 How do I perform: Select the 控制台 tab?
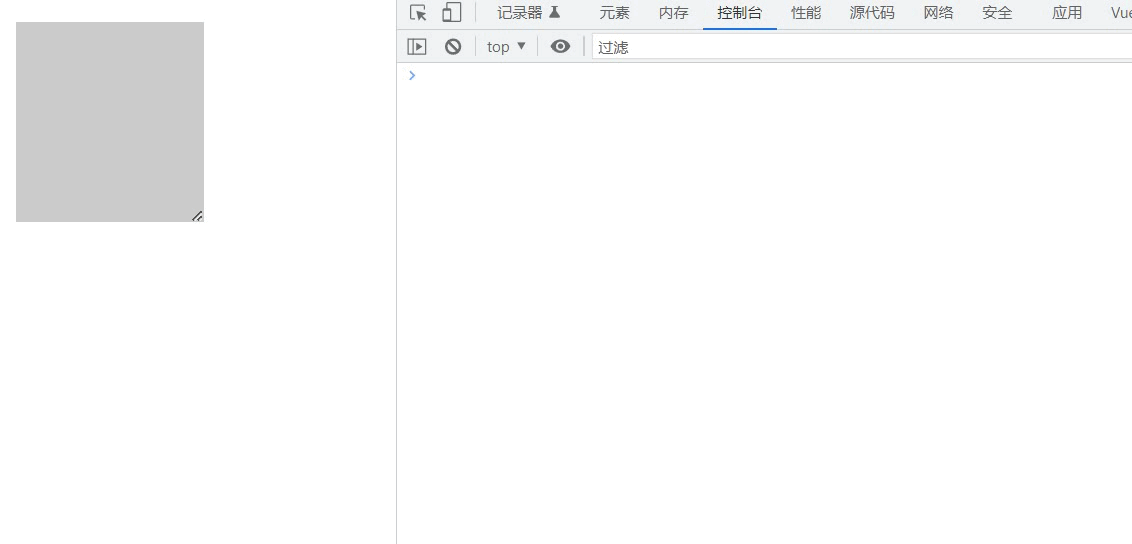click(x=739, y=13)
